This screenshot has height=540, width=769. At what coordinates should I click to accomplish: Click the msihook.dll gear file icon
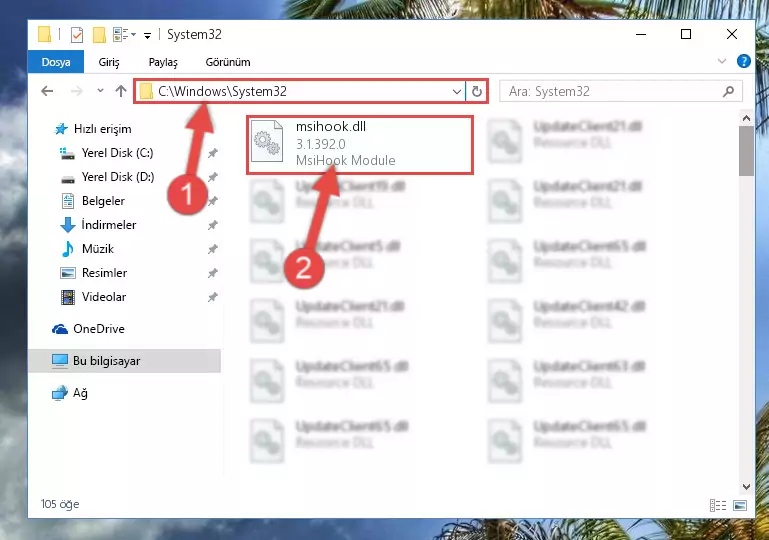[267, 141]
